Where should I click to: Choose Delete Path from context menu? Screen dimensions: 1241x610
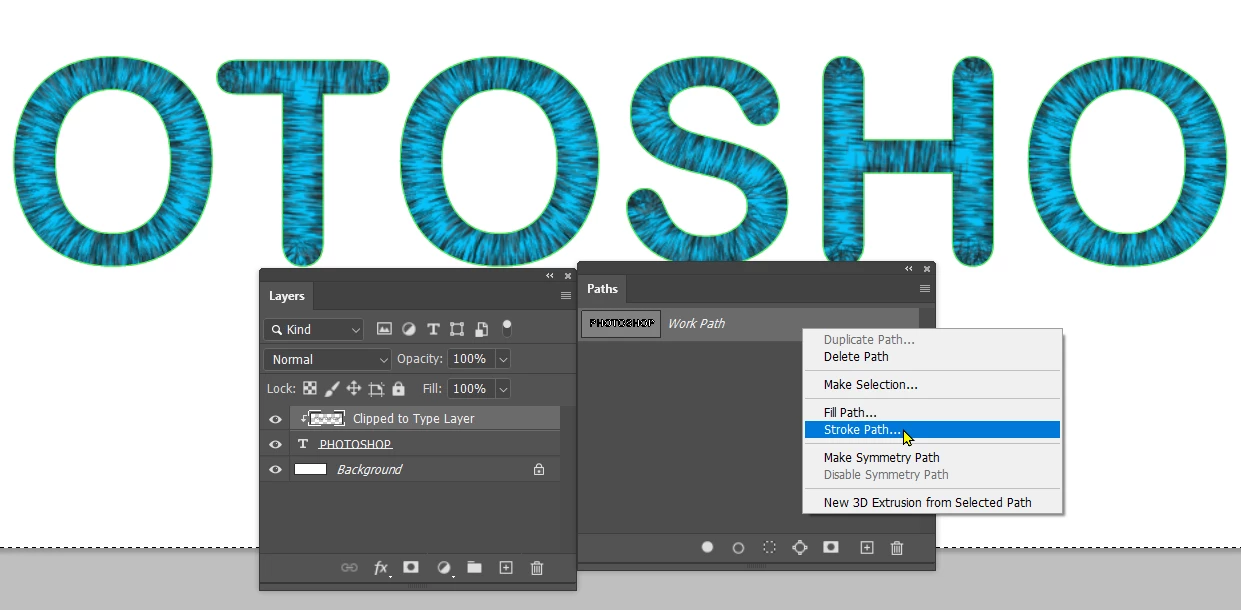coord(932,356)
